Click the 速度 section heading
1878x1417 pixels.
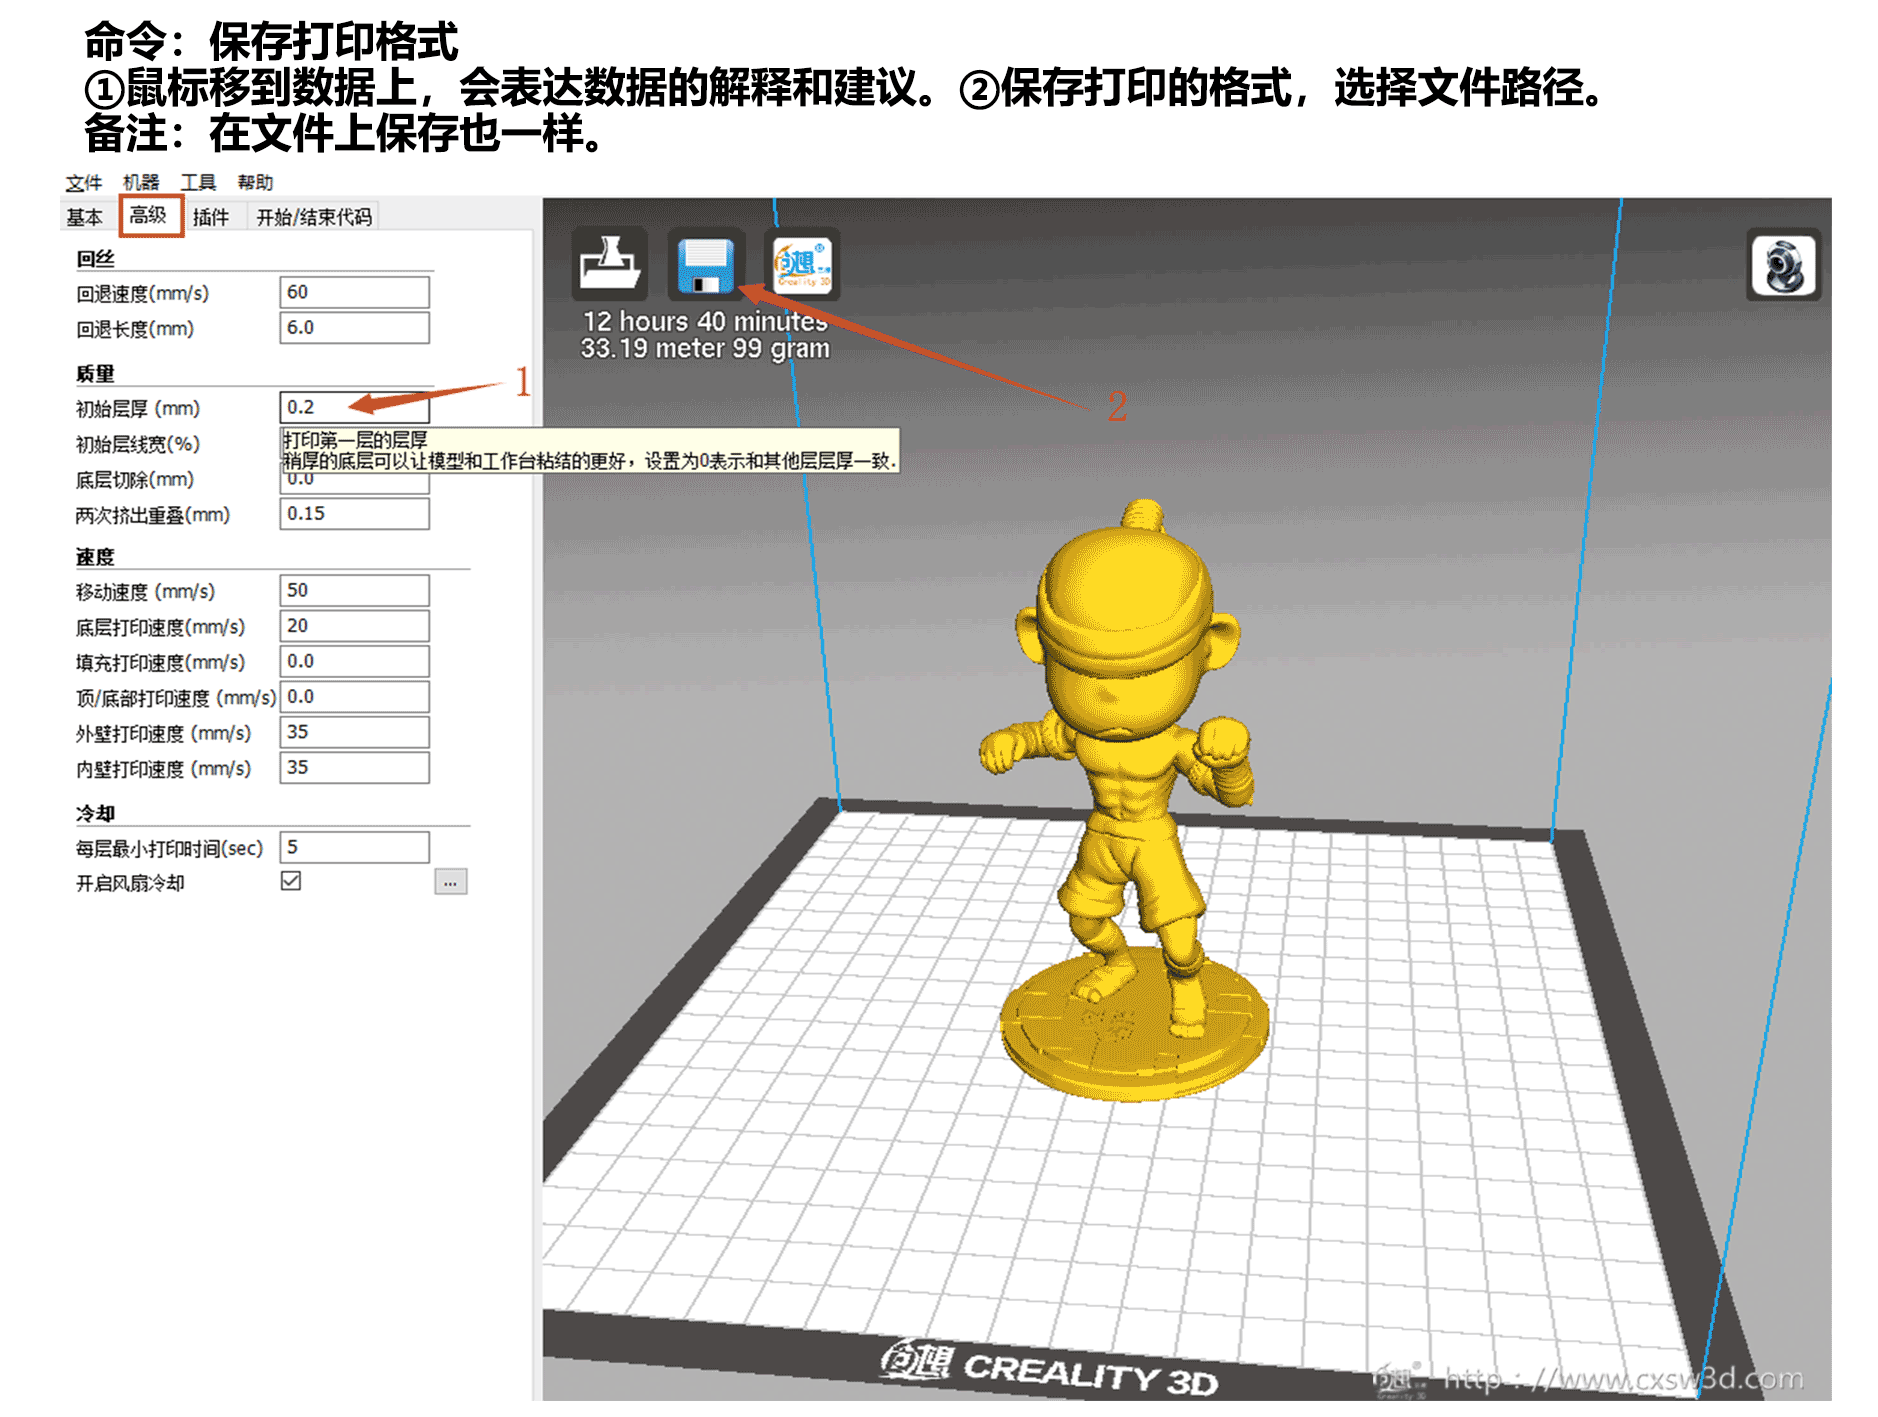pos(95,557)
